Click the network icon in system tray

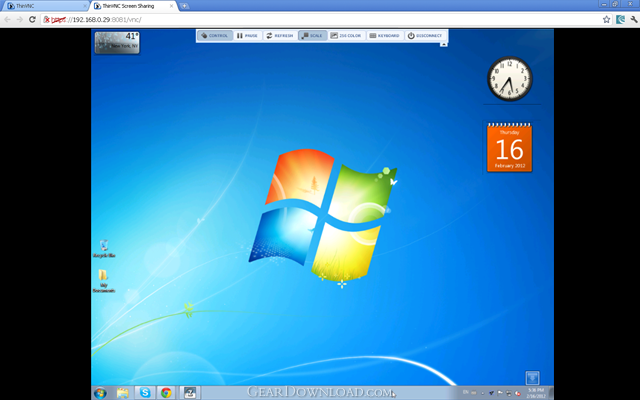tap(509, 393)
